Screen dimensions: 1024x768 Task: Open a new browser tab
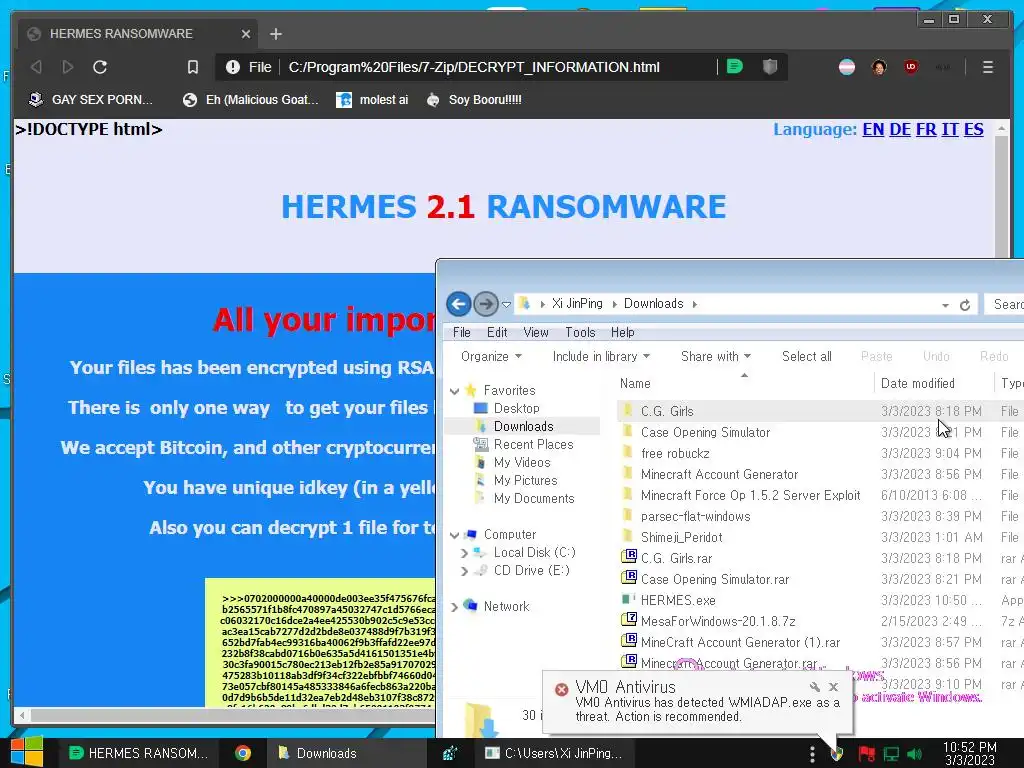[276, 34]
